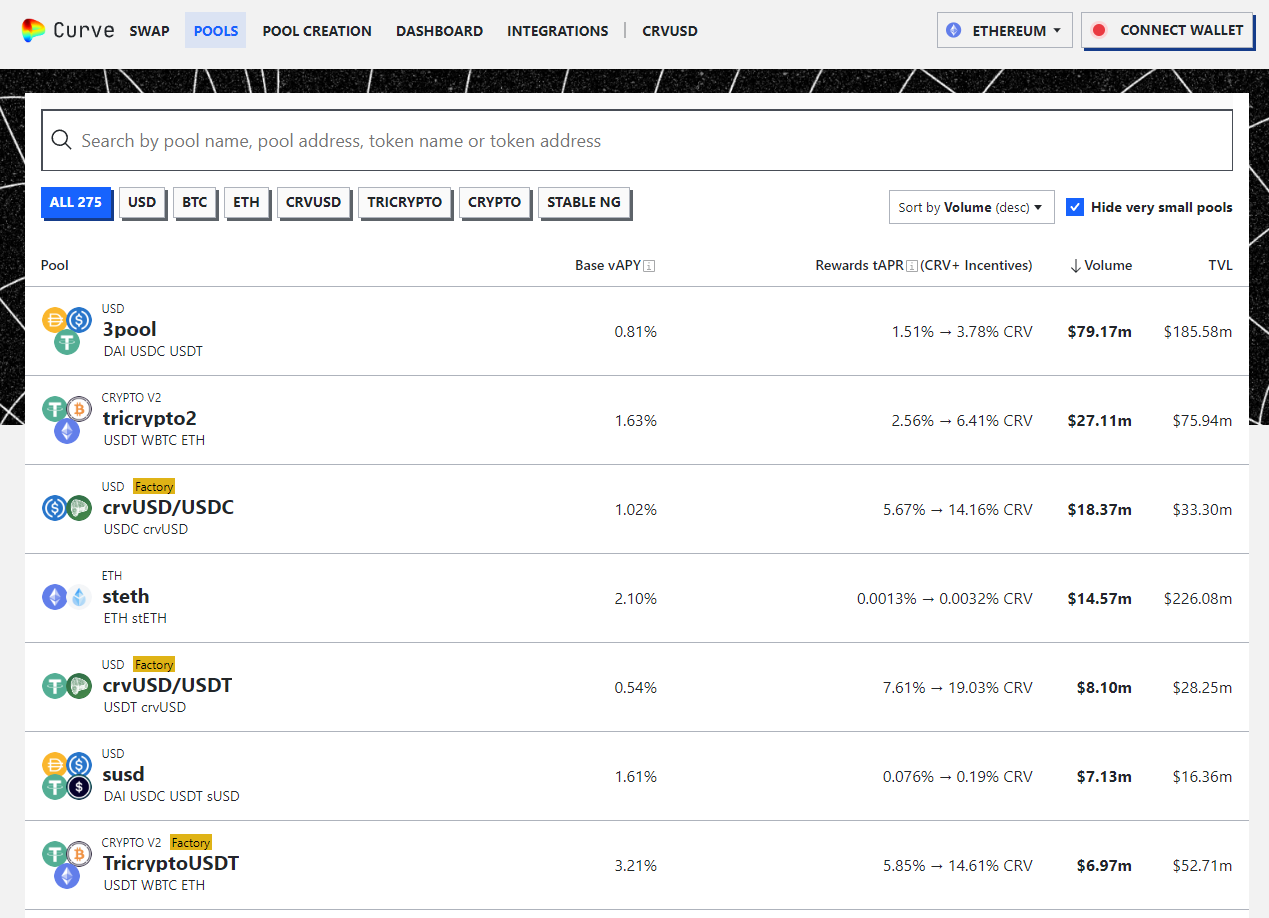Go to the Swap page

coord(149,31)
